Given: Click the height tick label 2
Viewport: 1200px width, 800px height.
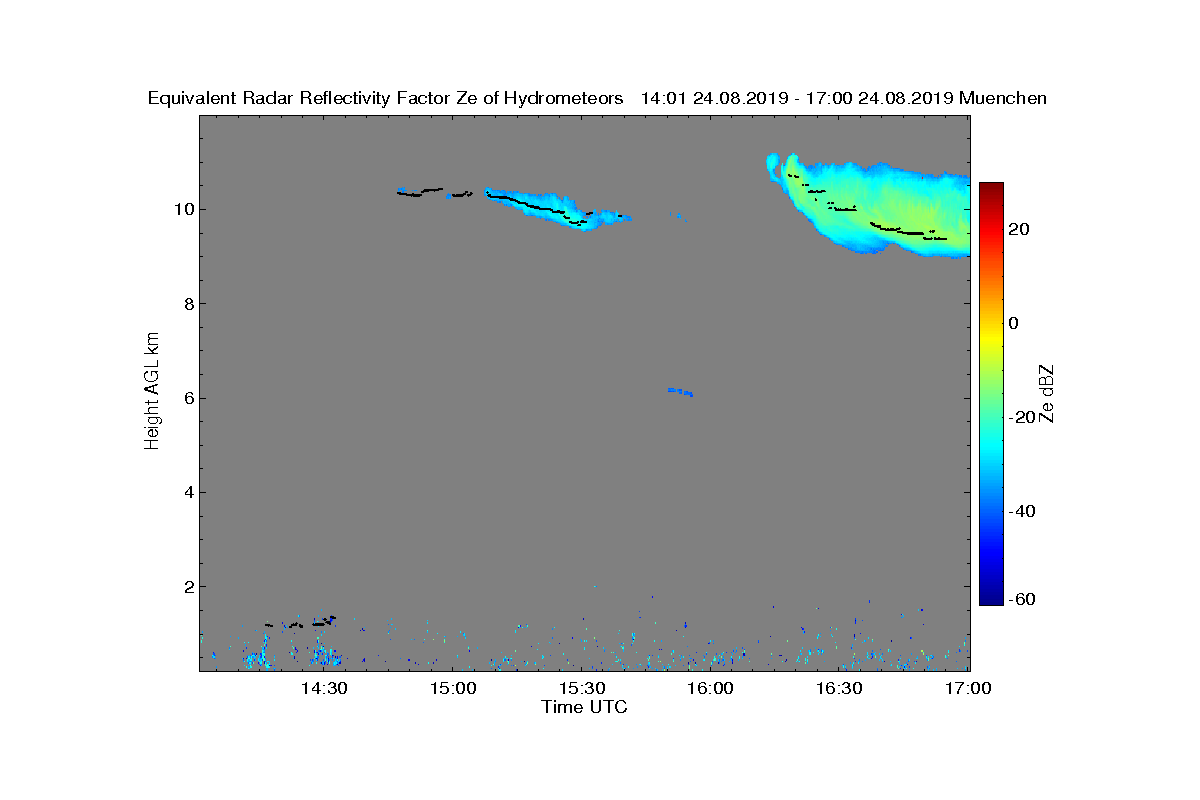Looking at the screenshot, I should 187,587.
